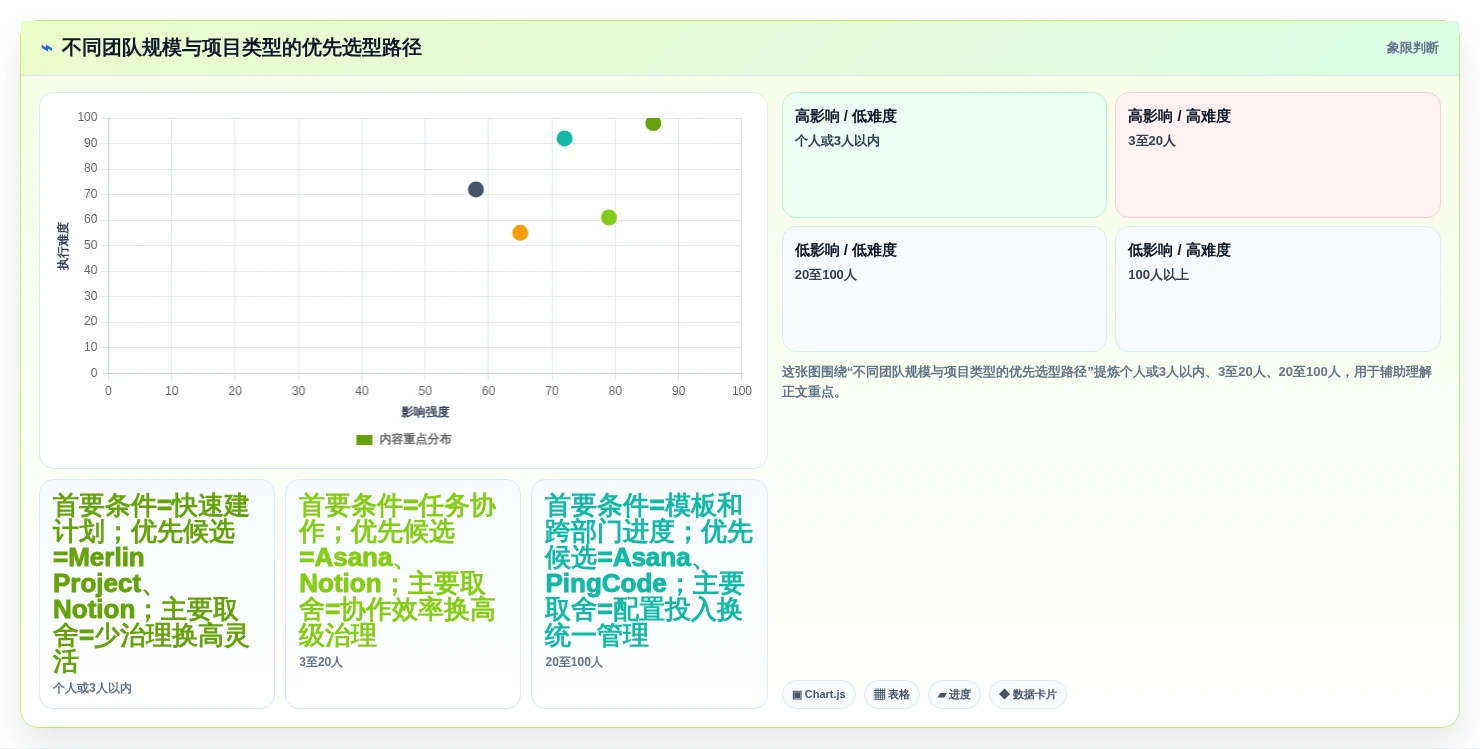The width and height of the screenshot is (1480, 749).
Task: Click the Chart.js tag chip
Action: click(x=819, y=694)
